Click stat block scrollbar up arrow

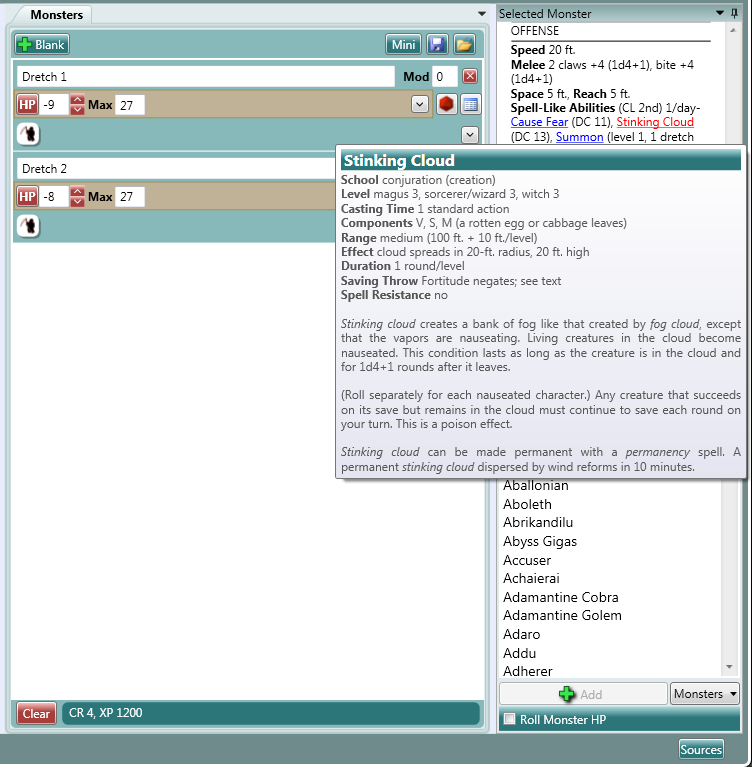point(732,30)
